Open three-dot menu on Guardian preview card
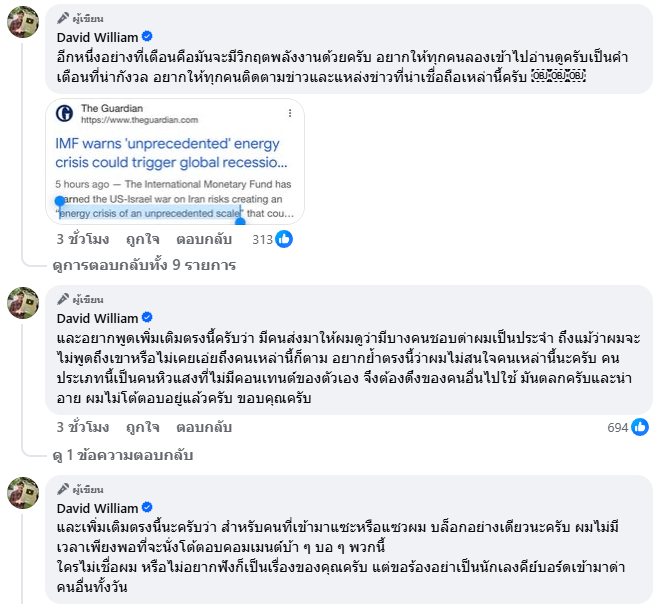 click(290, 113)
